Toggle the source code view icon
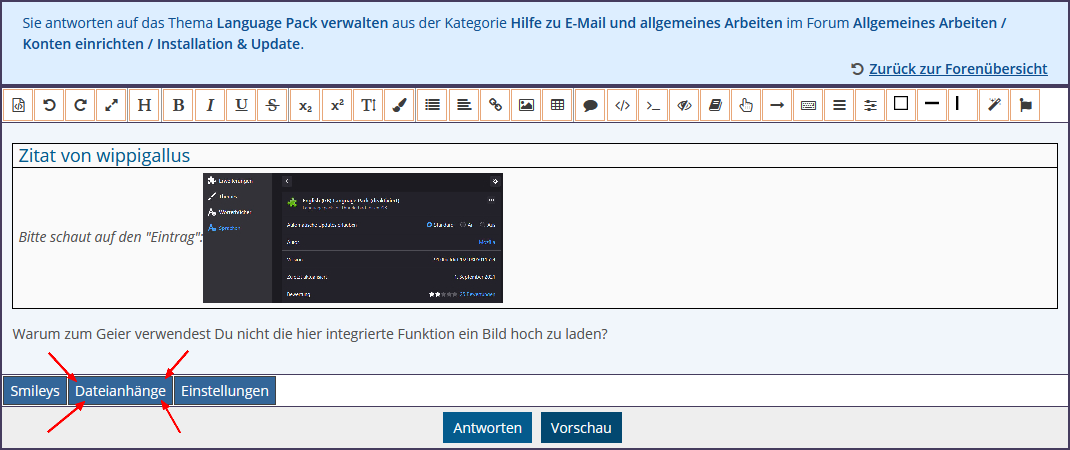This screenshot has width=1070, height=450. pyautogui.click(x=18, y=105)
